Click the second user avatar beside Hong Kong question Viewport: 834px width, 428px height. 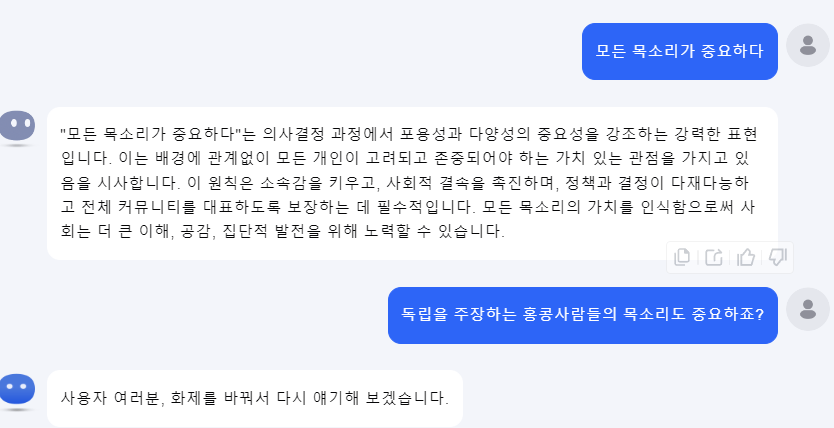tap(808, 310)
